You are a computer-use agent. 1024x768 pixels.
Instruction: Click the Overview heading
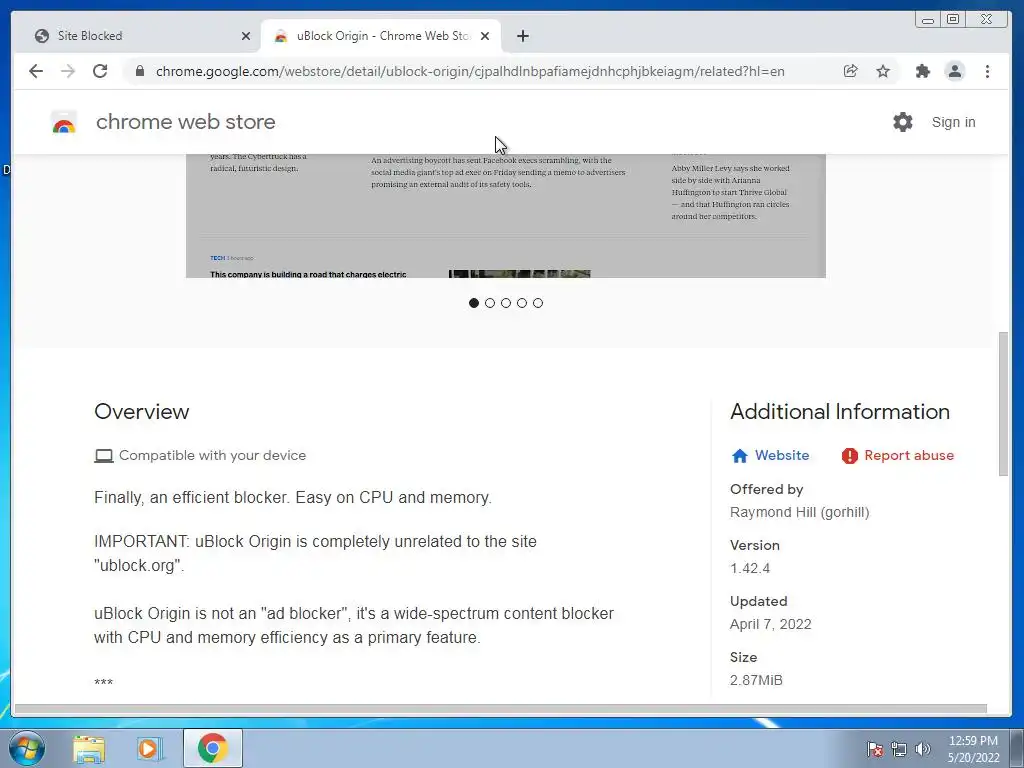[x=142, y=411]
